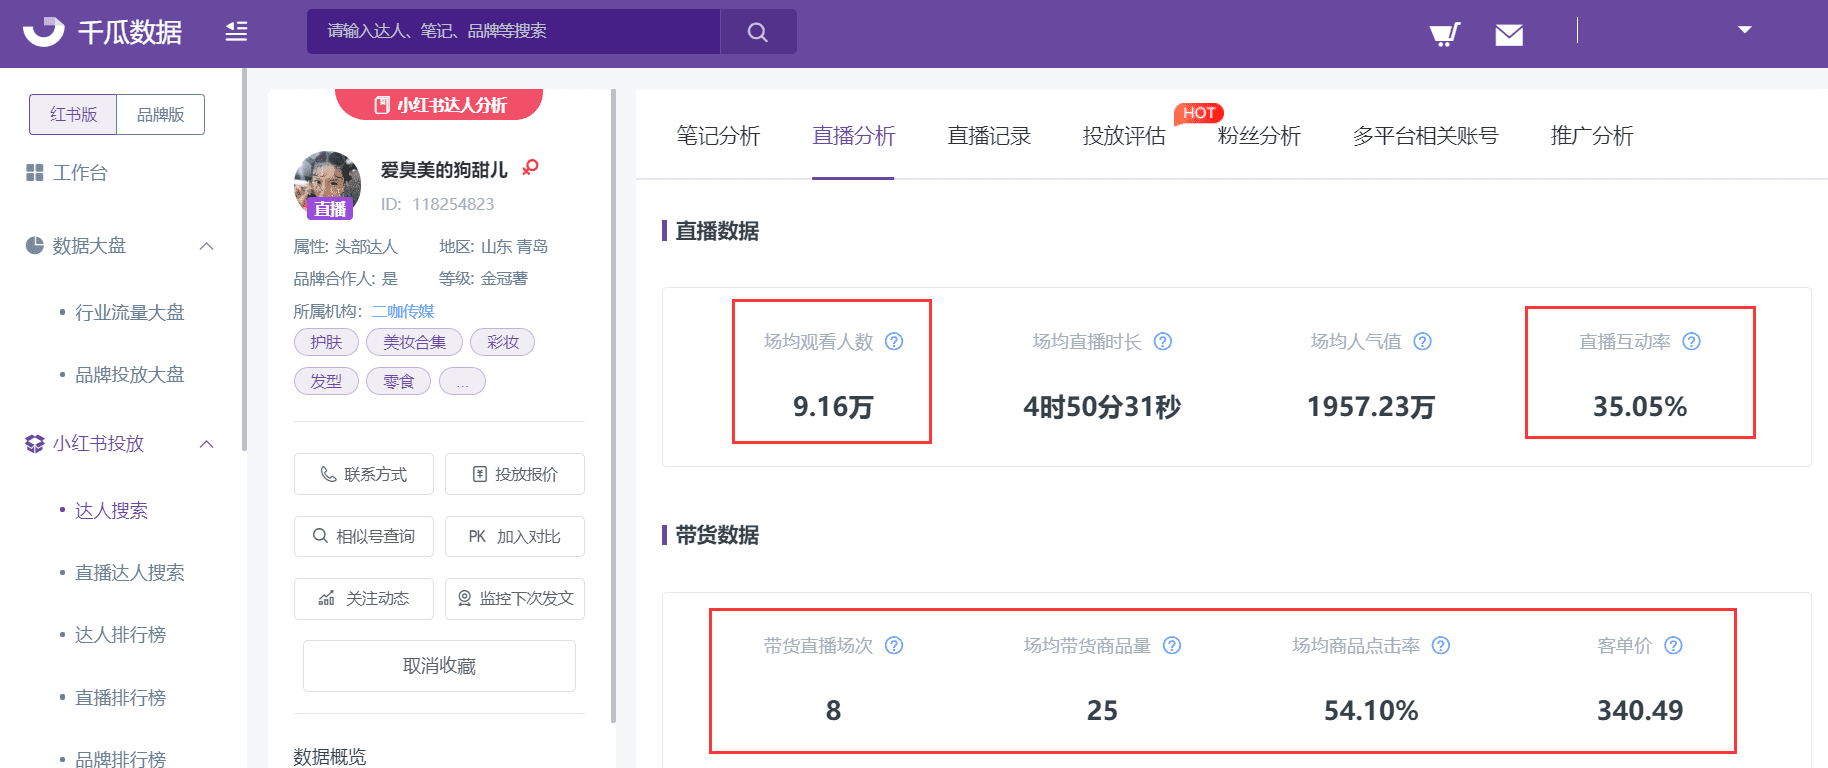Select the 护肤 tag

coord(326,342)
